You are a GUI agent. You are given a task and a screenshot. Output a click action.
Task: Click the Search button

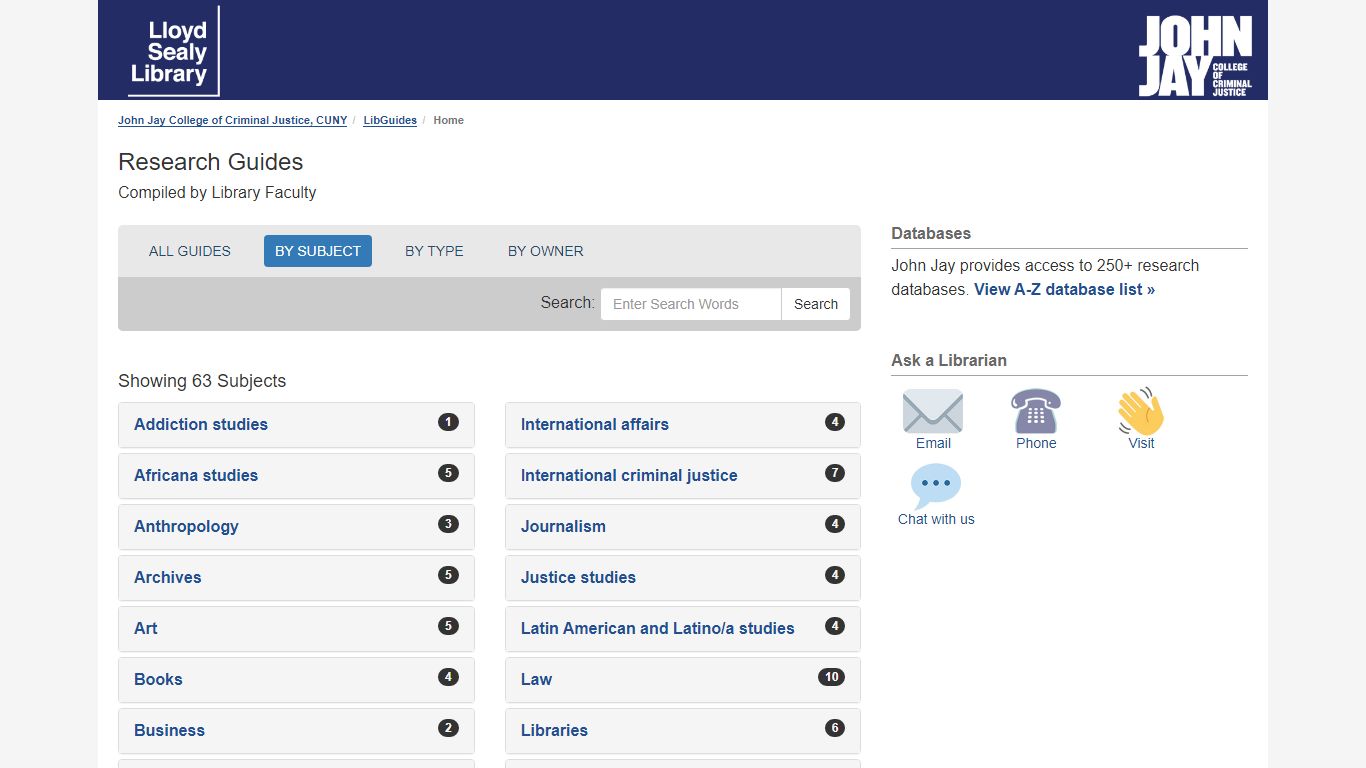click(816, 304)
